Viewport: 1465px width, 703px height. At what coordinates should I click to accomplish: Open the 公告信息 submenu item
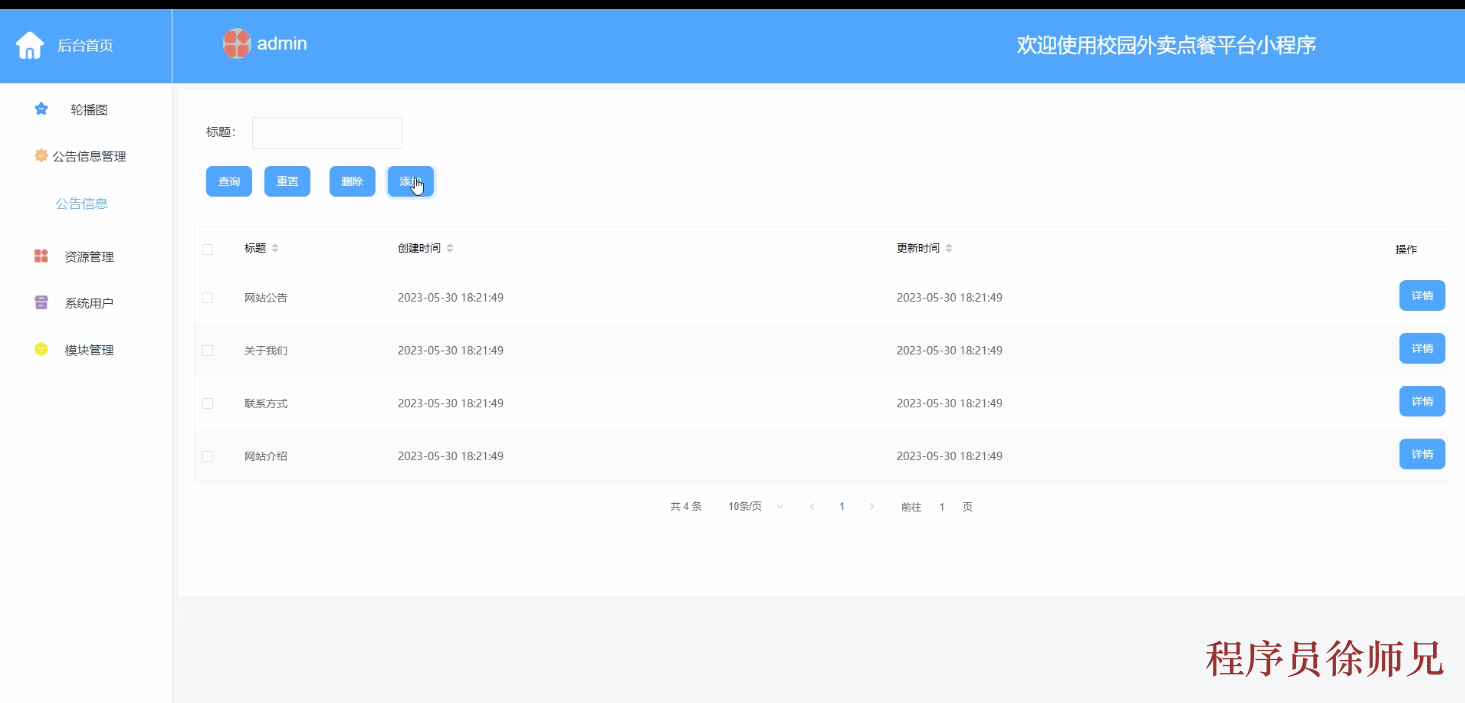click(81, 203)
